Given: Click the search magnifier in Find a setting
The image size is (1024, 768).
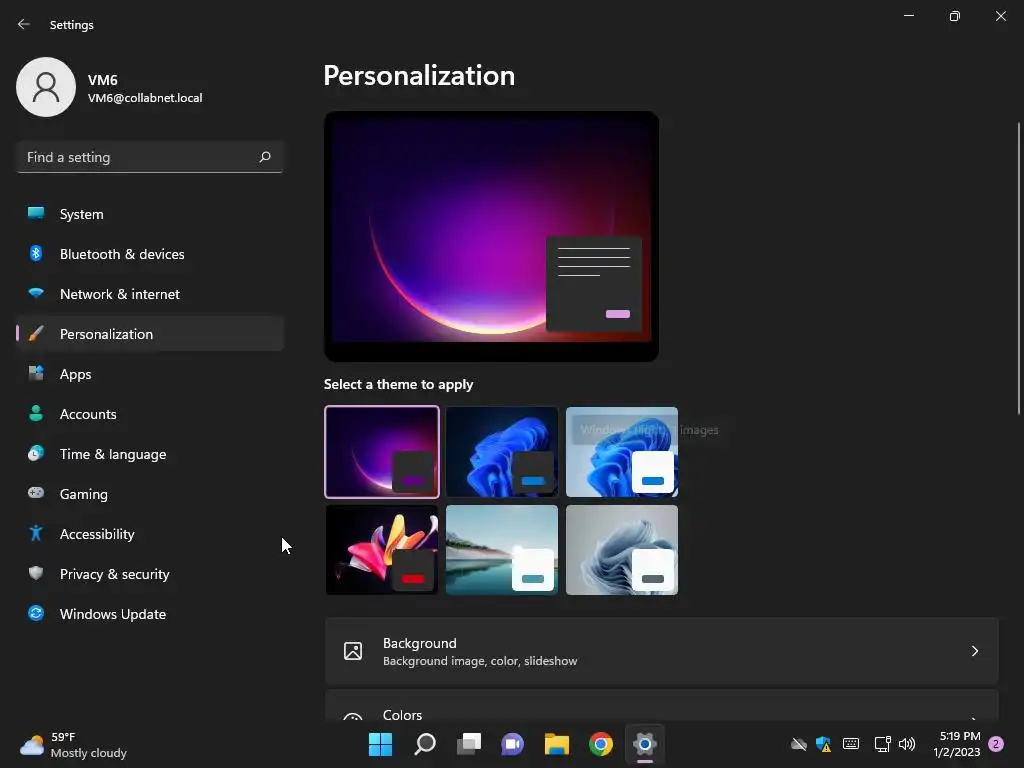Looking at the screenshot, I should 264,157.
